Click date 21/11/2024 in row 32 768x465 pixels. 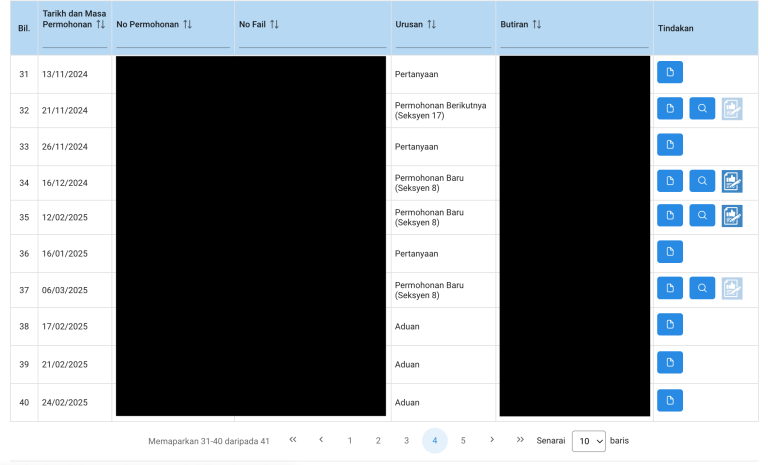[65, 111]
